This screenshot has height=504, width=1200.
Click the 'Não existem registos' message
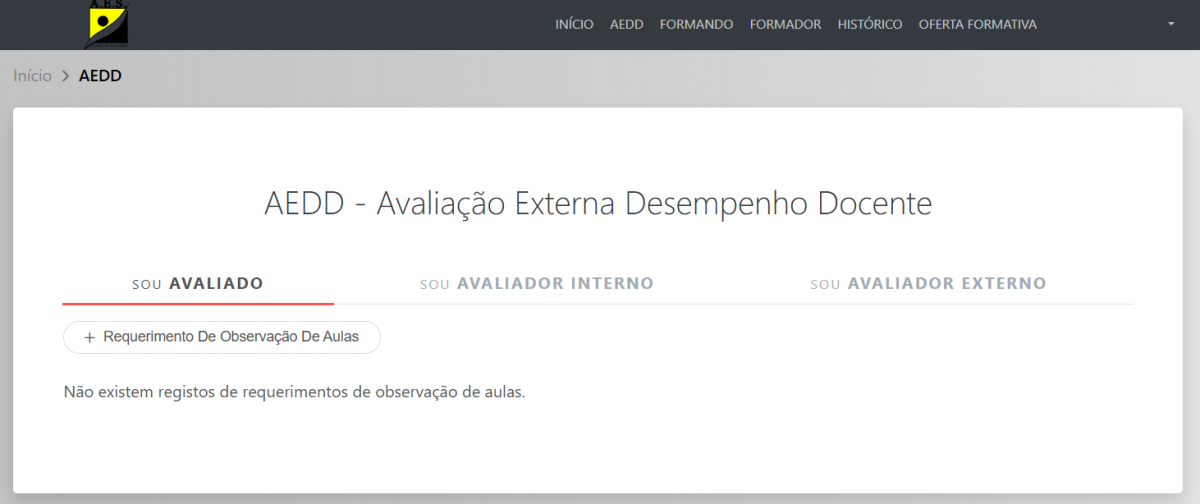point(294,392)
